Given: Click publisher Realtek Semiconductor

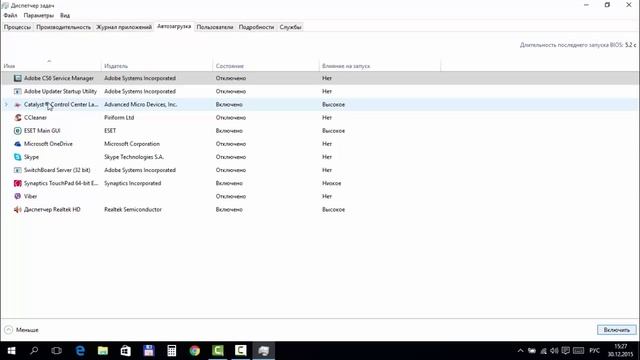Looking at the screenshot, I should [x=133, y=209].
